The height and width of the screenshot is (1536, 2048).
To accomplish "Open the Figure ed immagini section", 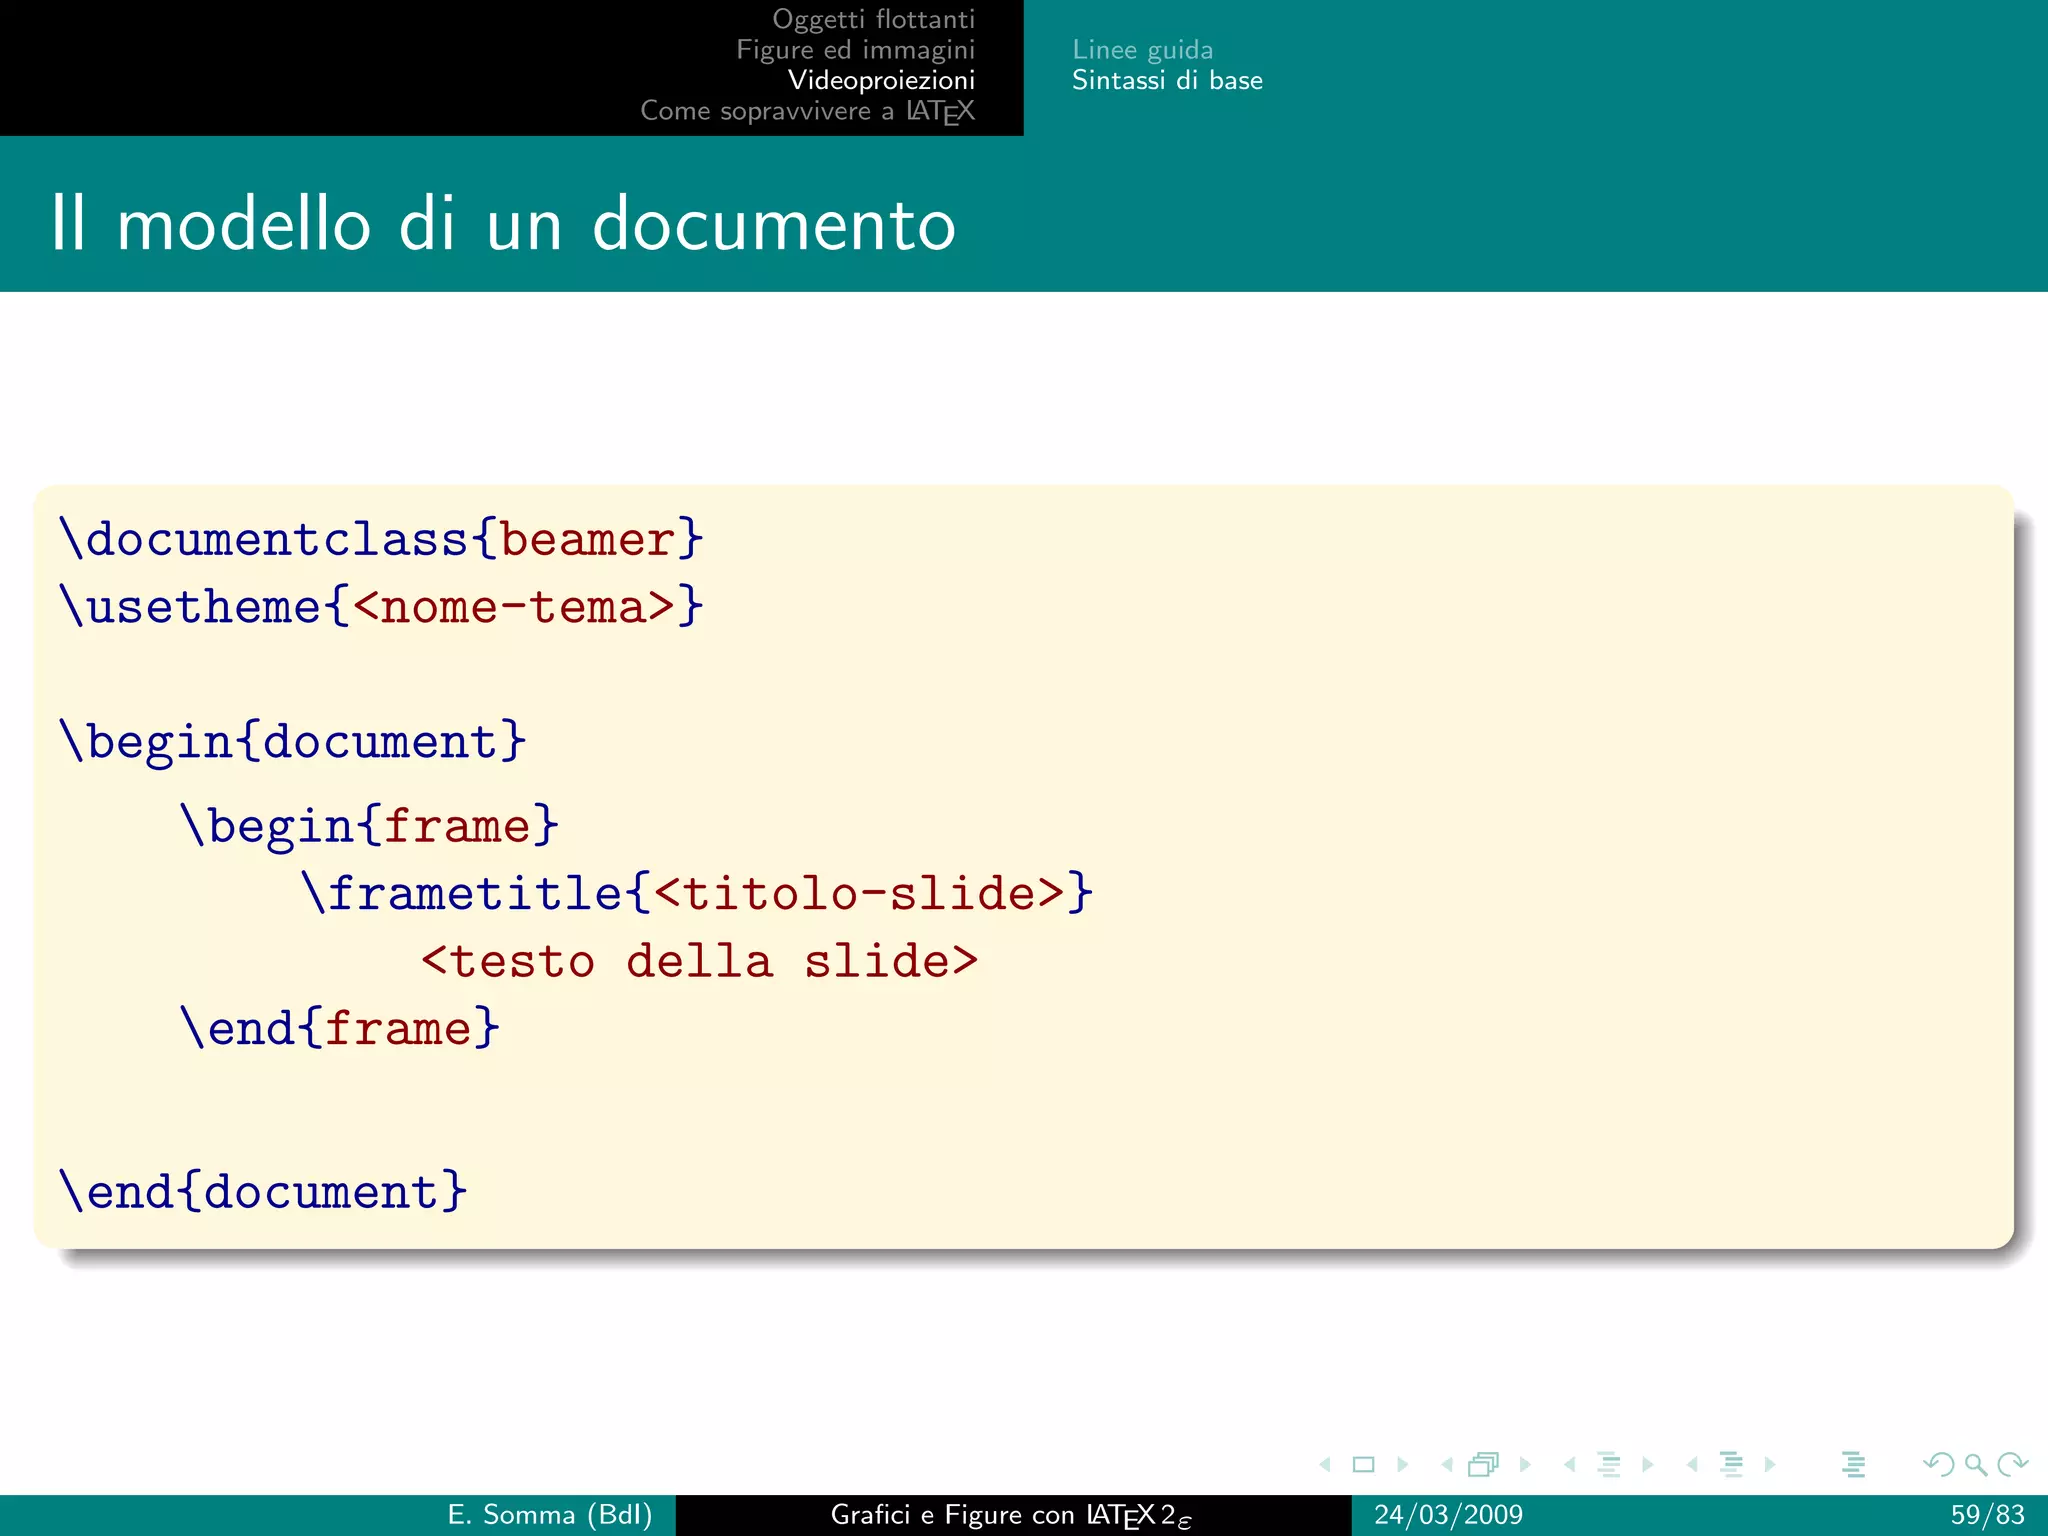I will (855, 50).
